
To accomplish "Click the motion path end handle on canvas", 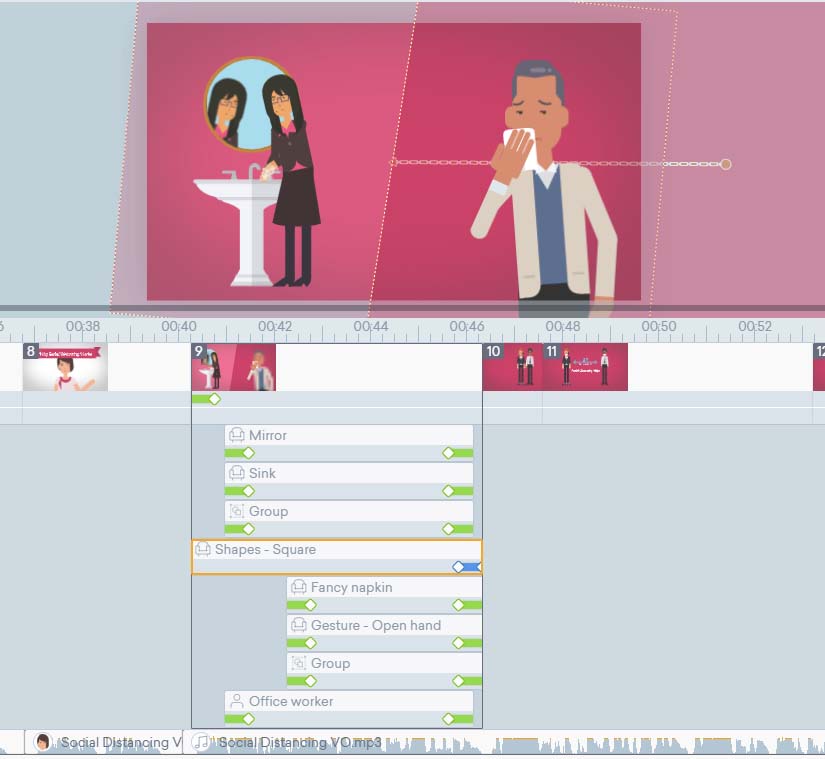I will [726, 164].
